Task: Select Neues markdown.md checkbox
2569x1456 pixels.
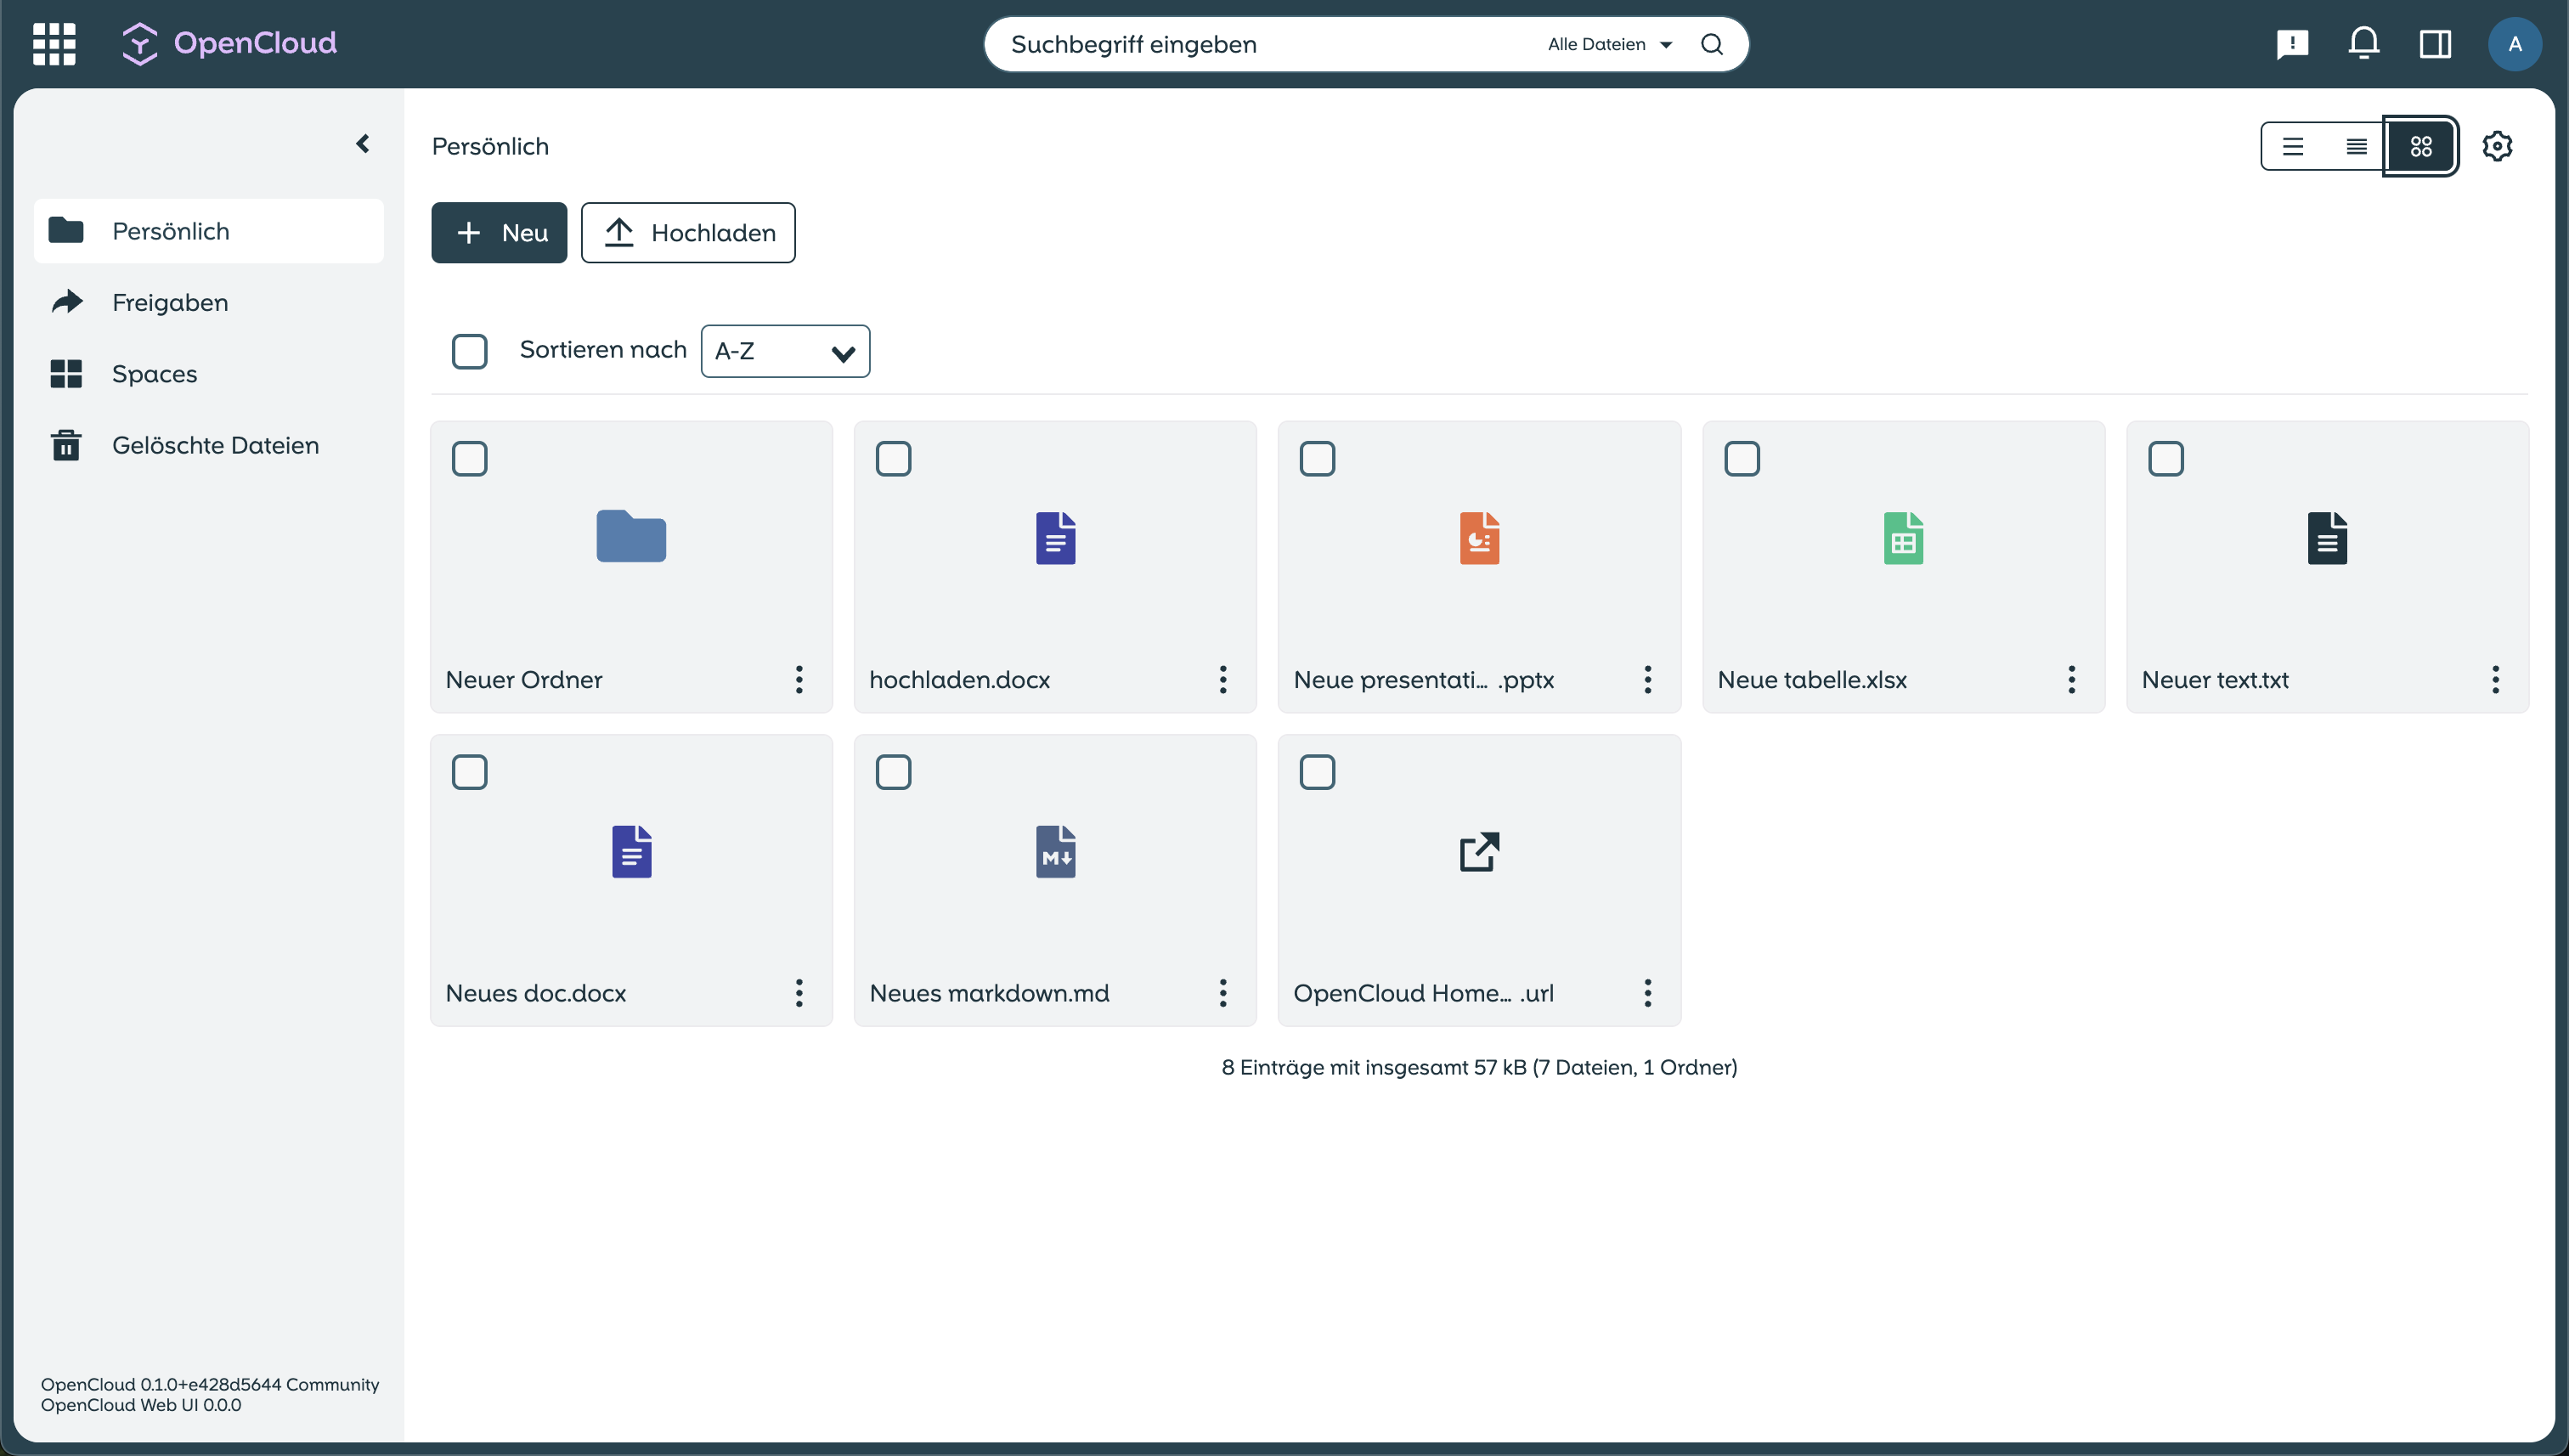Action: (893, 772)
